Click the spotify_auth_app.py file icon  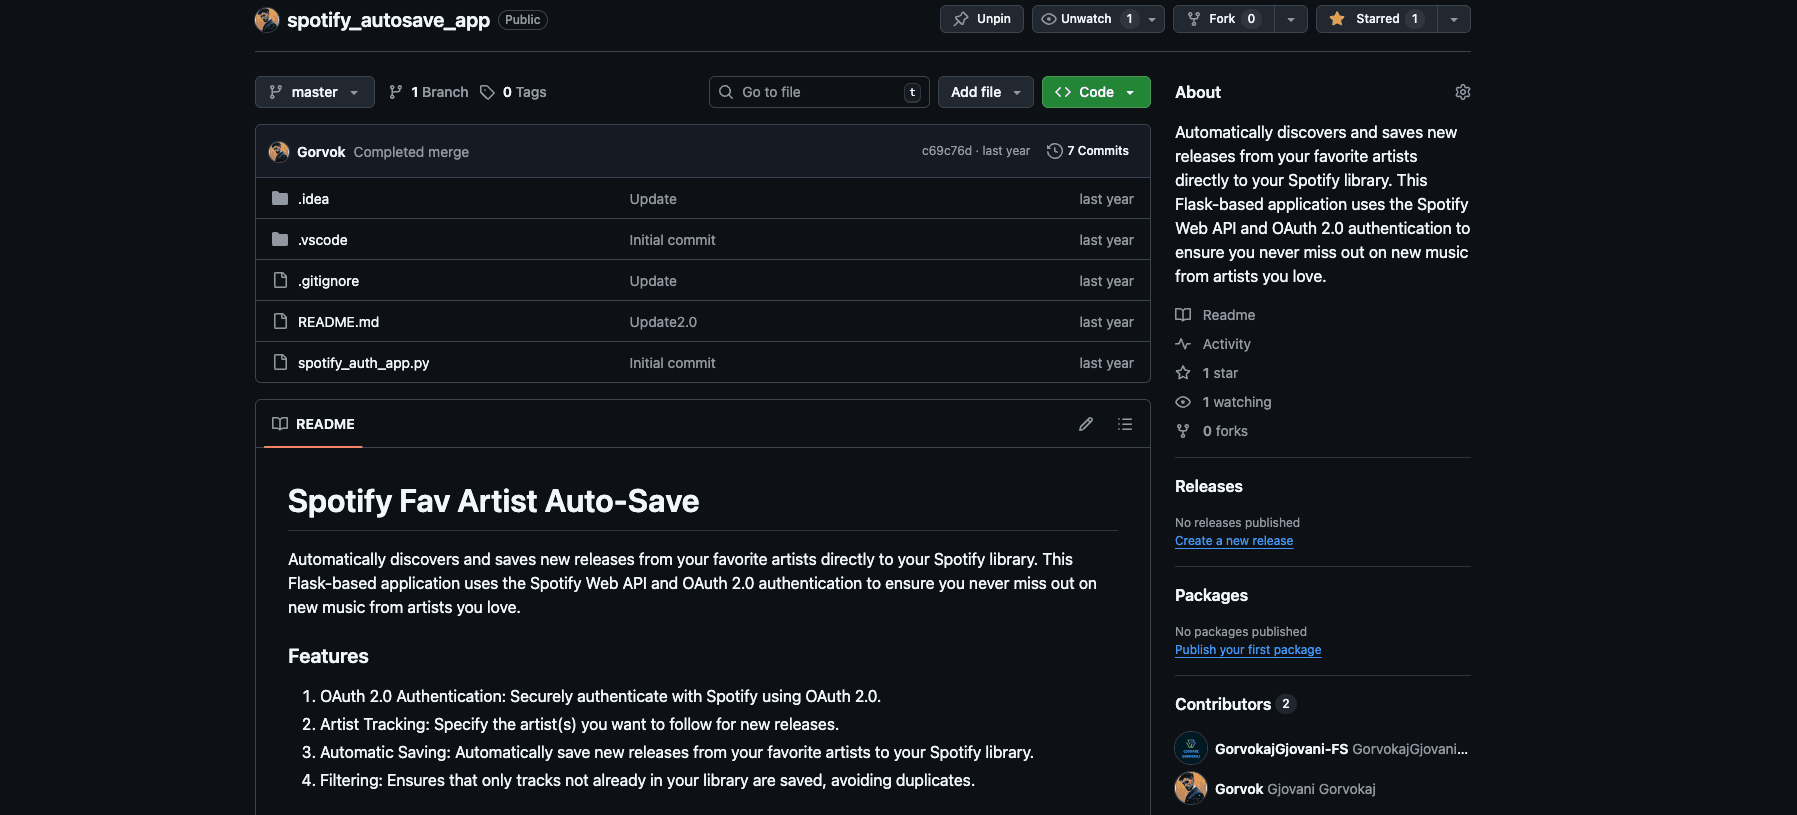280,363
